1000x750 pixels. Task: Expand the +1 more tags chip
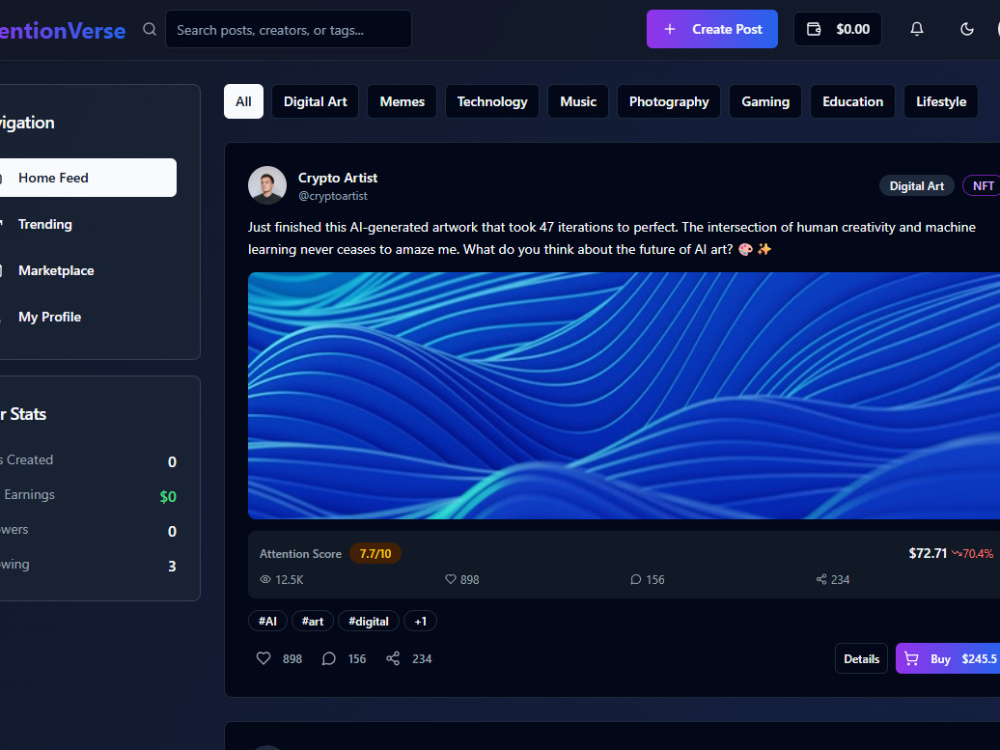pos(420,621)
